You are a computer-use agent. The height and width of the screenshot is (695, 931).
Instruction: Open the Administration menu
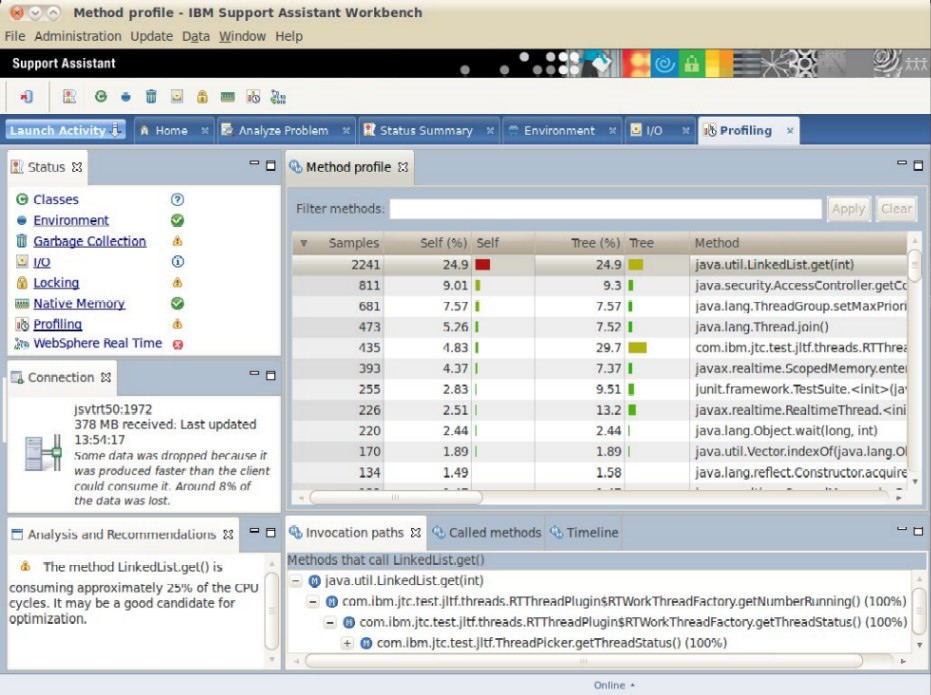point(78,36)
